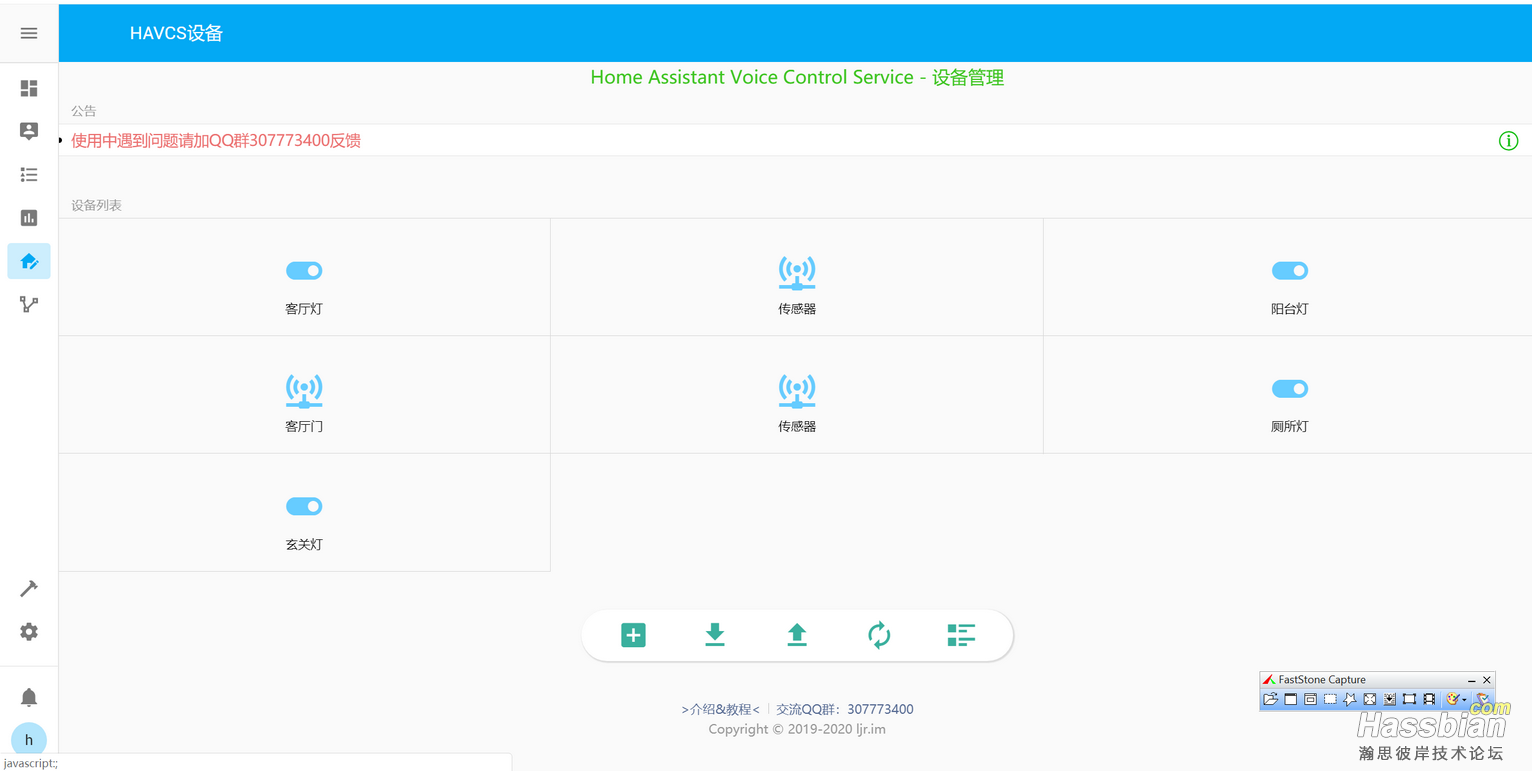
Task: Open the hamburger sidebar menu
Action: (29, 33)
